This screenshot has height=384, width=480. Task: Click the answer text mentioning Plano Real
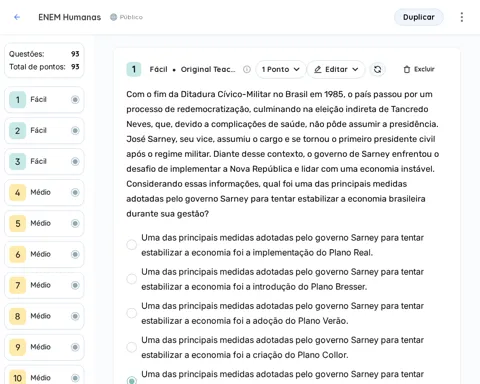coord(282,245)
